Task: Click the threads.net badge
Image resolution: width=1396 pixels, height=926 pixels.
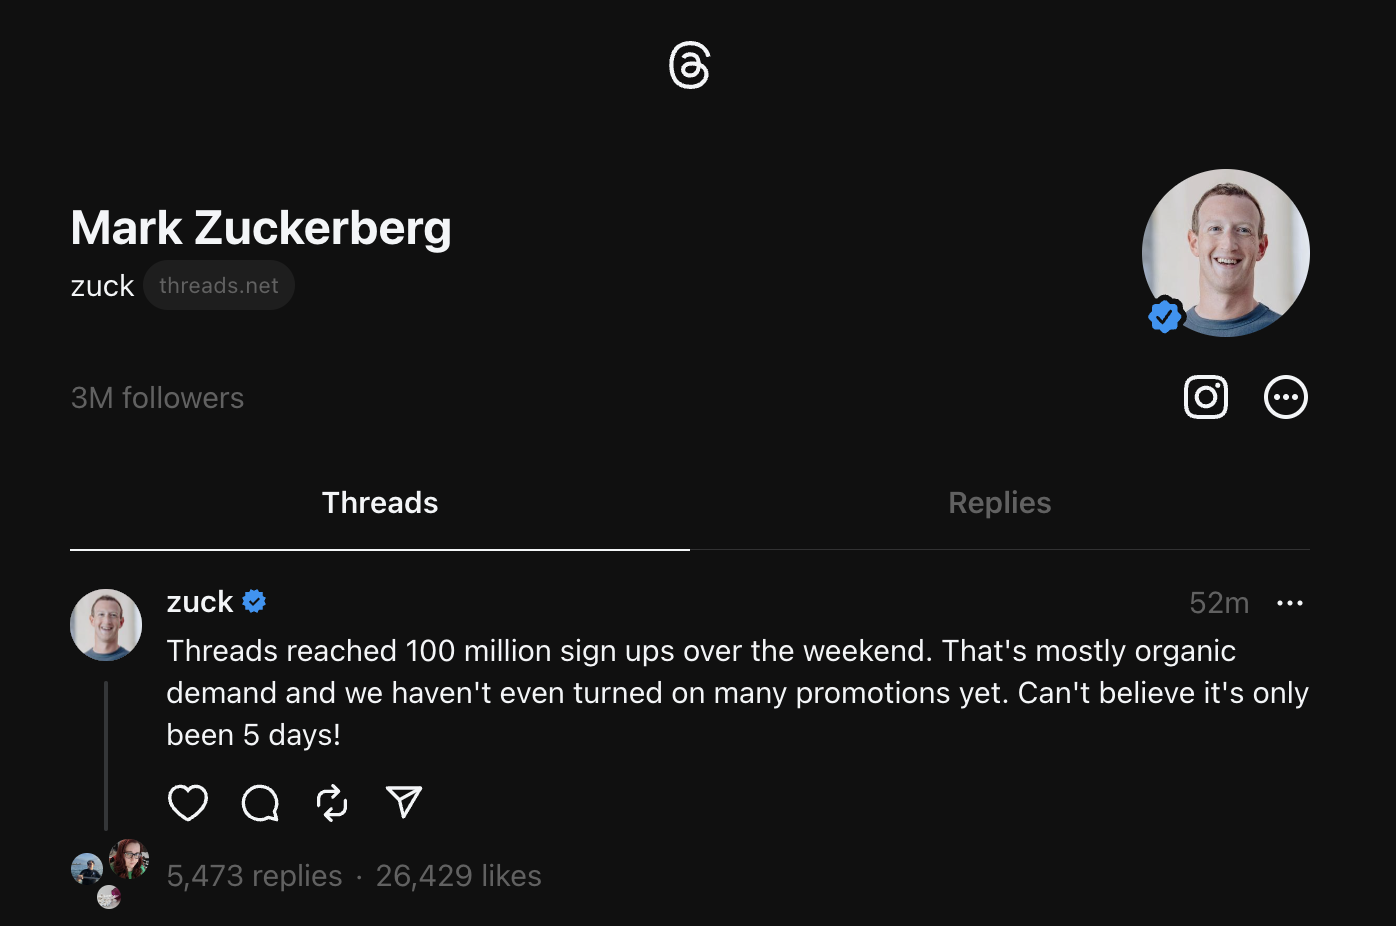Action: [219, 286]
